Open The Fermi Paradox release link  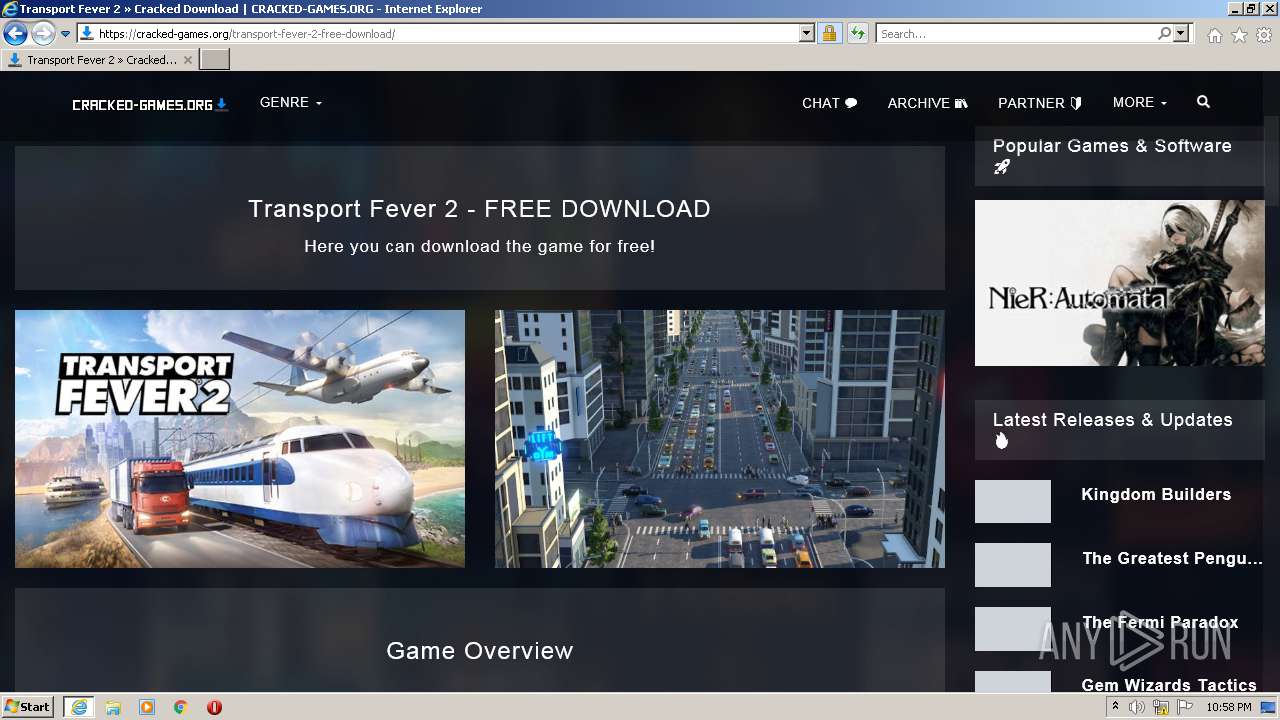1160,623
